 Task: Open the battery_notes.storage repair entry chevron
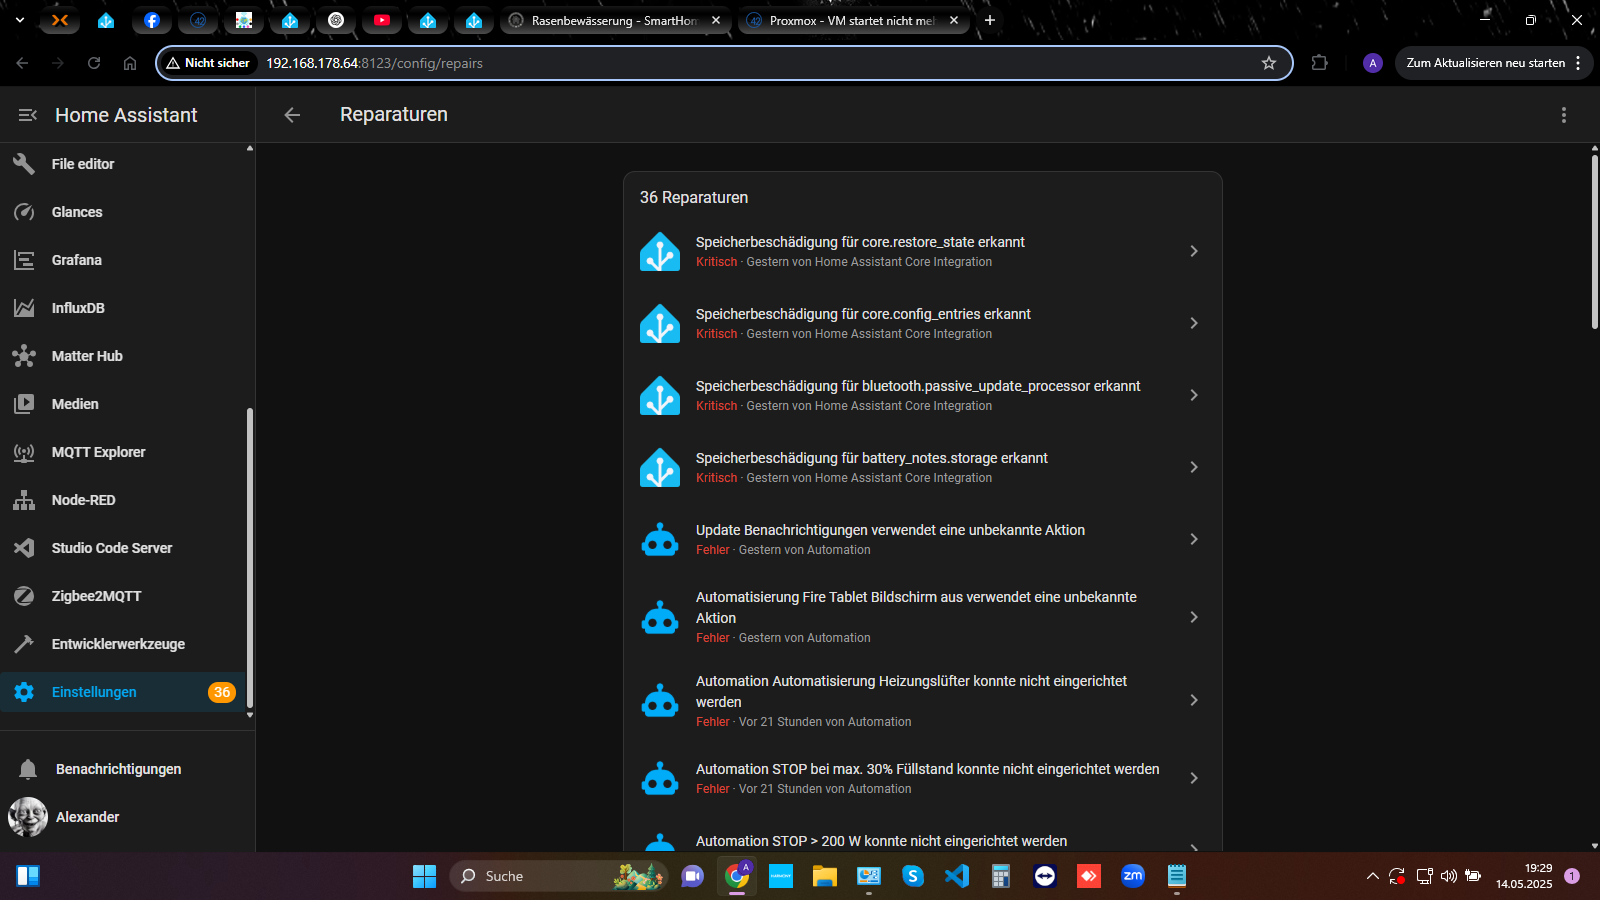tap(1193, 467)
